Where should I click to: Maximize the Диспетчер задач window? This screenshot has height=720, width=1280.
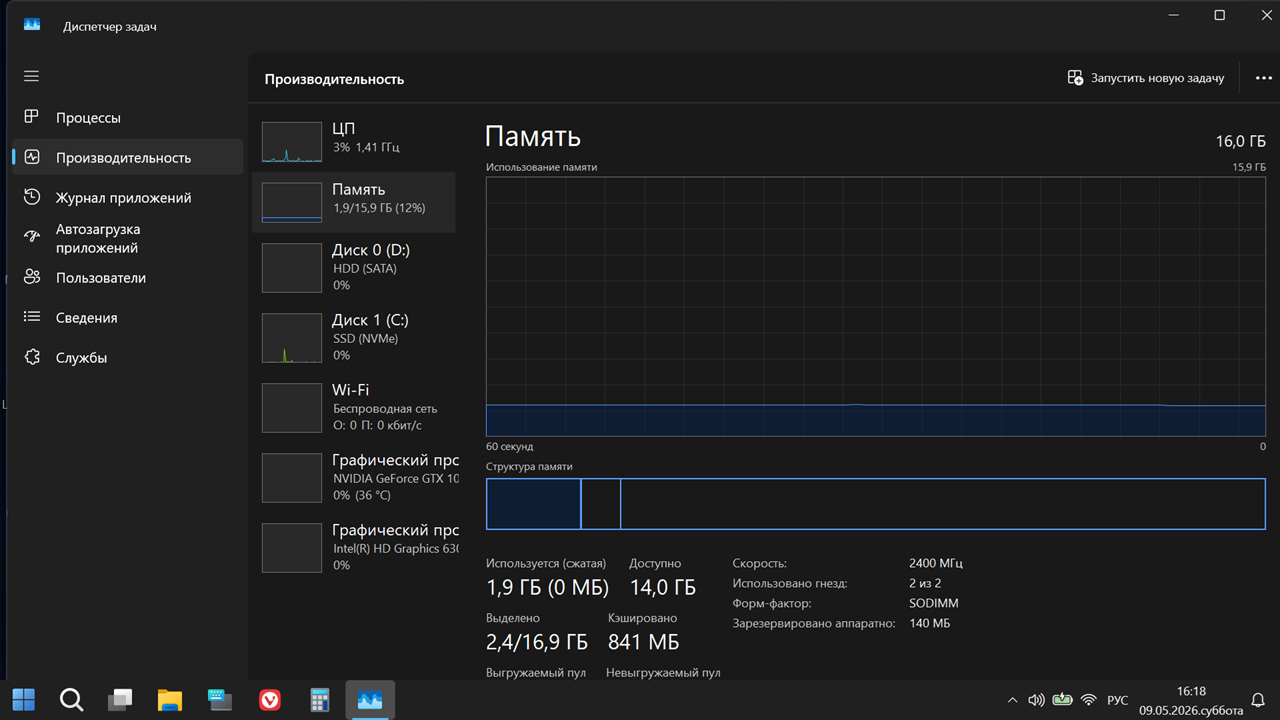point(1220,15)
